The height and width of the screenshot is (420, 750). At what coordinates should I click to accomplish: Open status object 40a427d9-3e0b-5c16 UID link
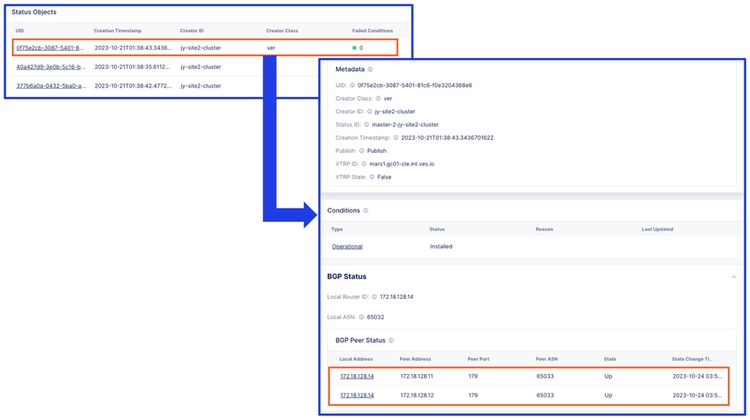coord(51,67)
